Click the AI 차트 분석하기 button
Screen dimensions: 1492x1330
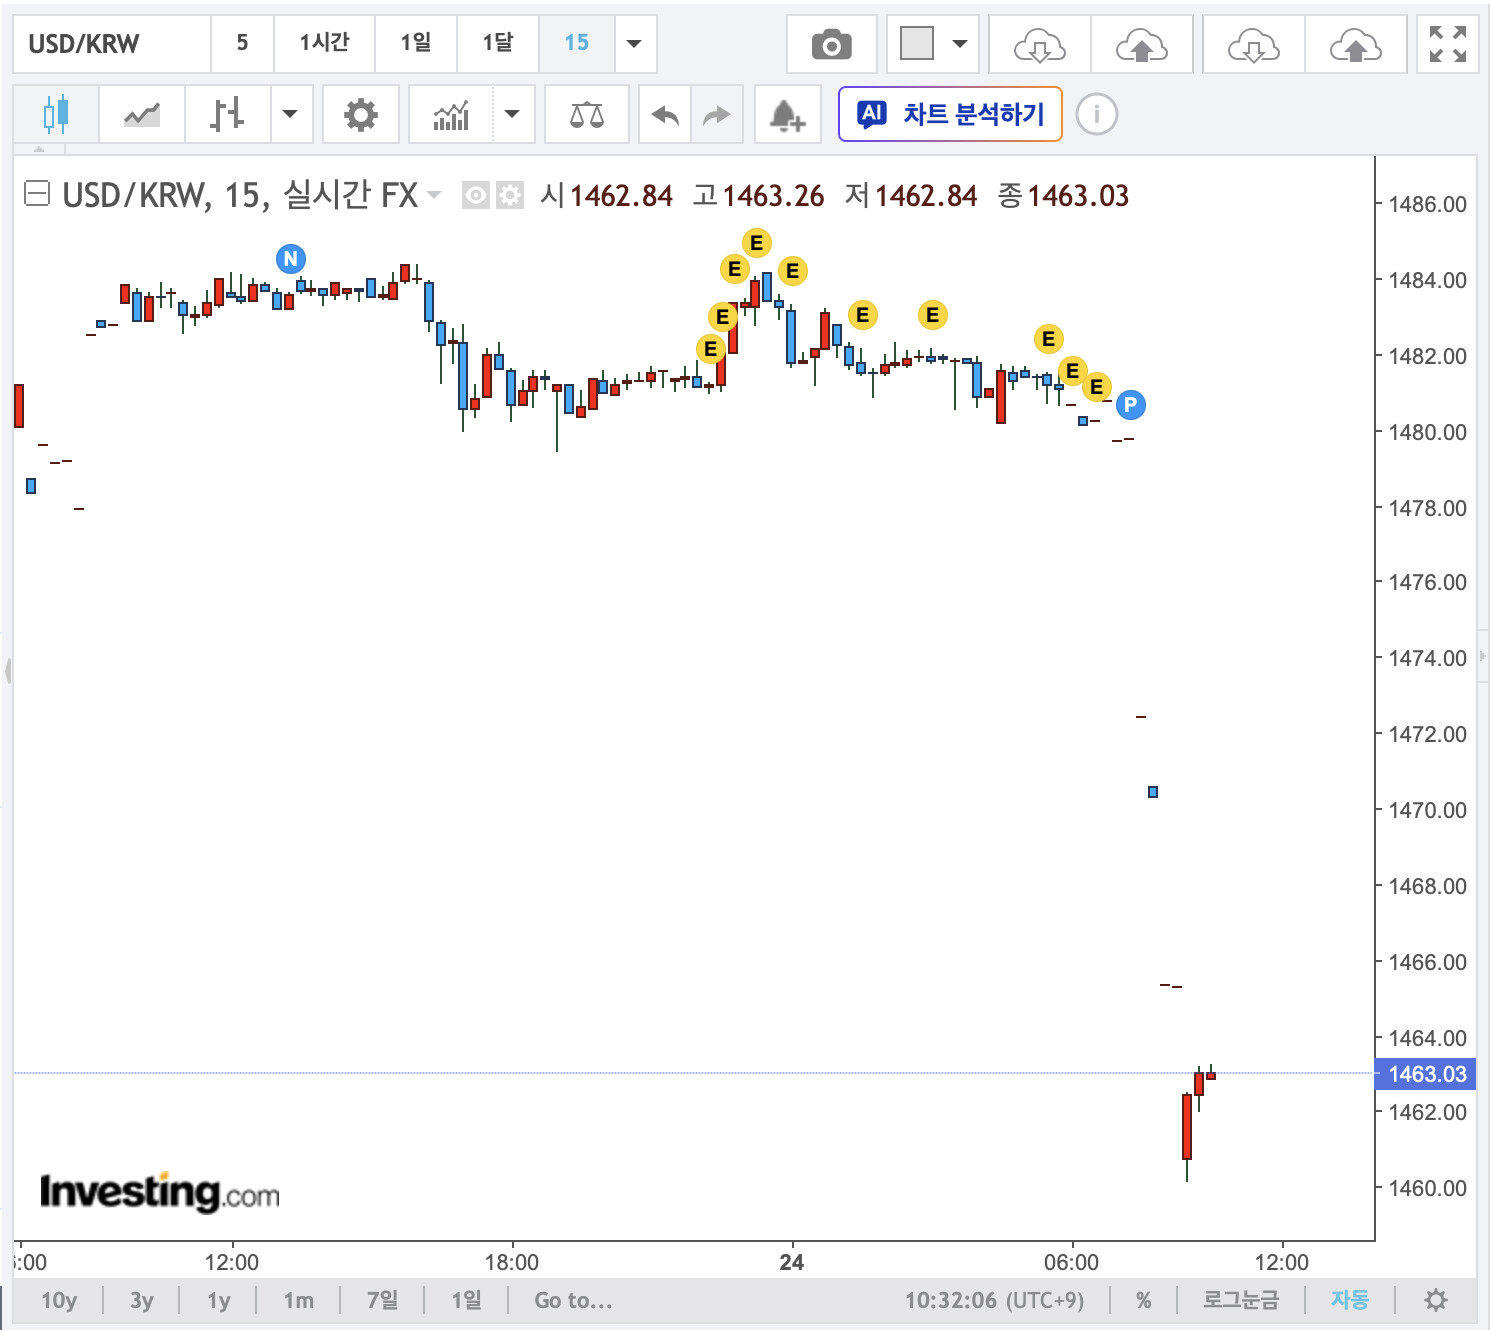[950, 114]
